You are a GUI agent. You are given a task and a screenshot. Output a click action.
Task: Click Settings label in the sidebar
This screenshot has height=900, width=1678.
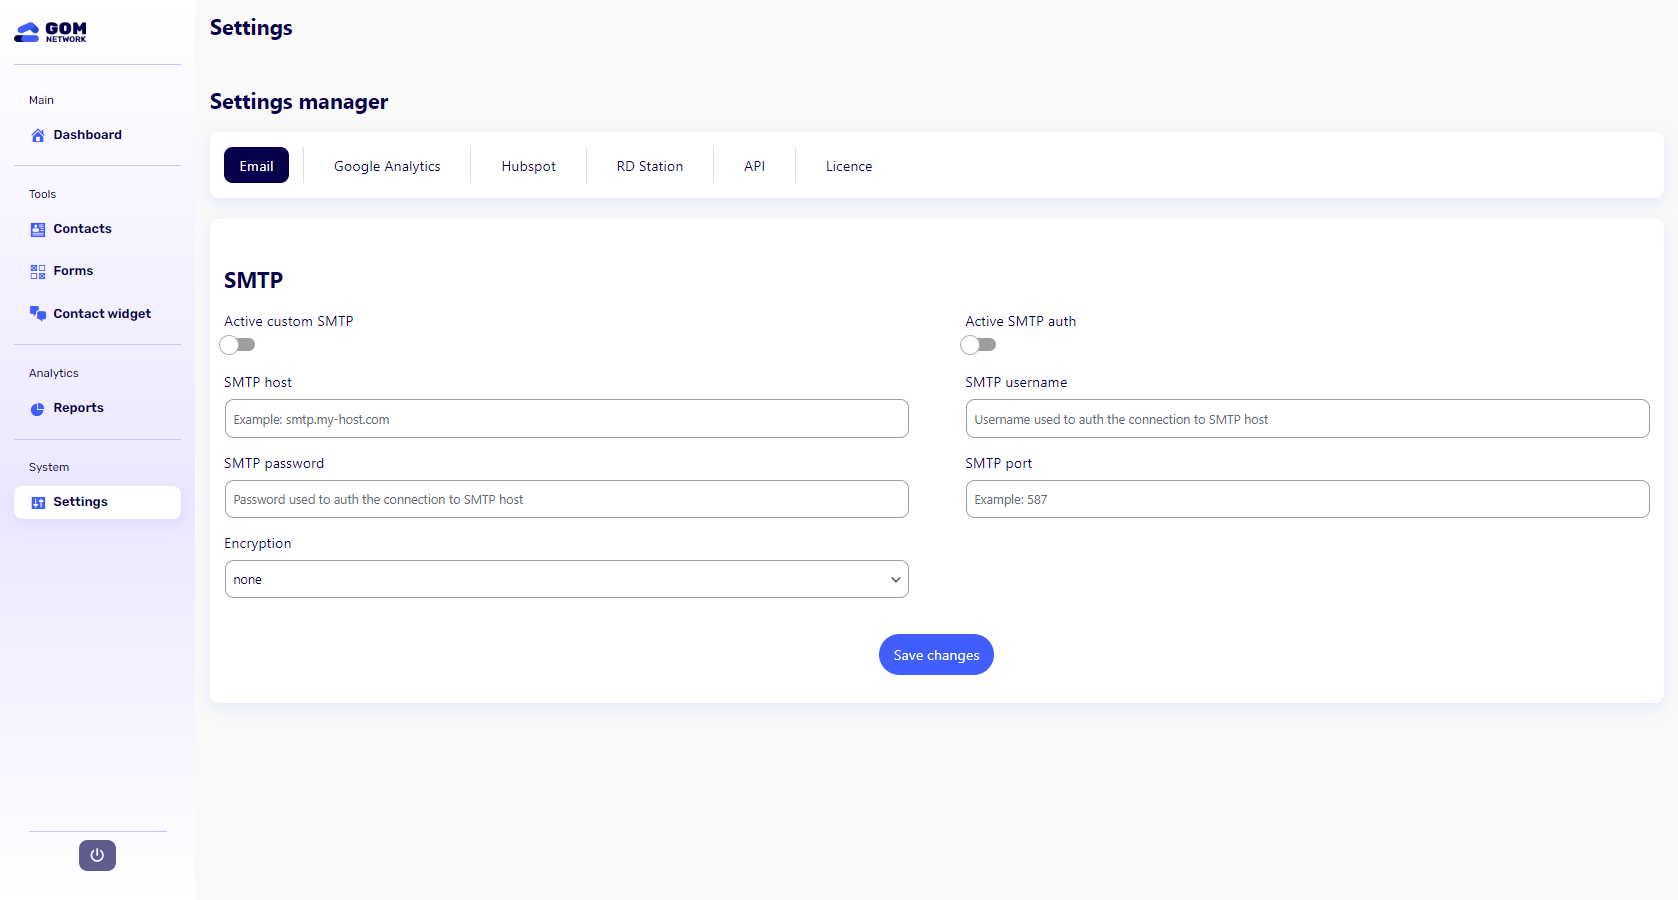[80, 502]
